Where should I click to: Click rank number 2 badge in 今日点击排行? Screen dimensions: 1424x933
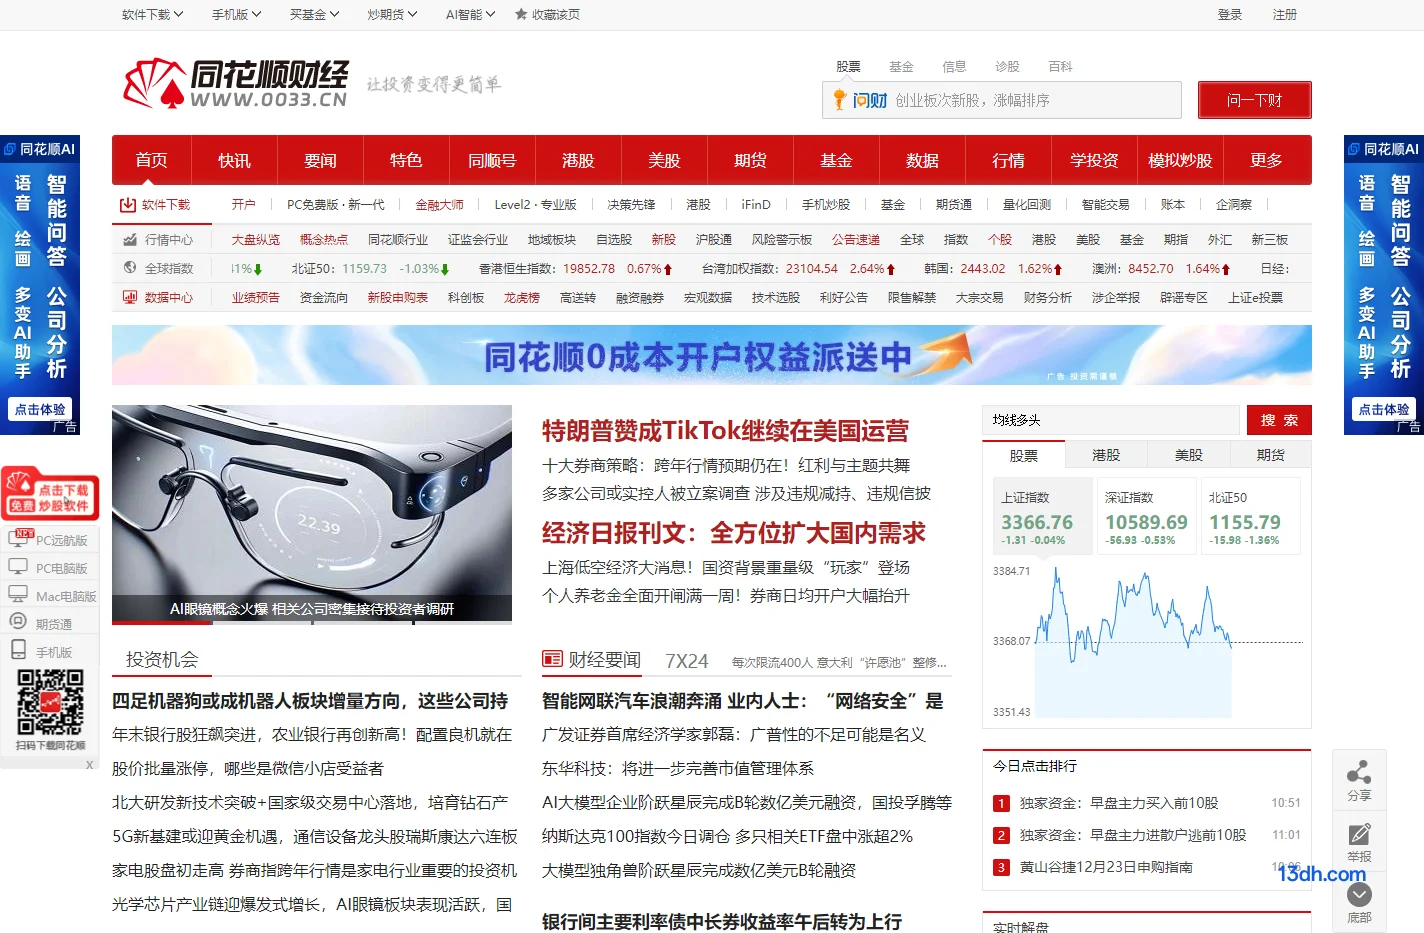pos(1001,835)
